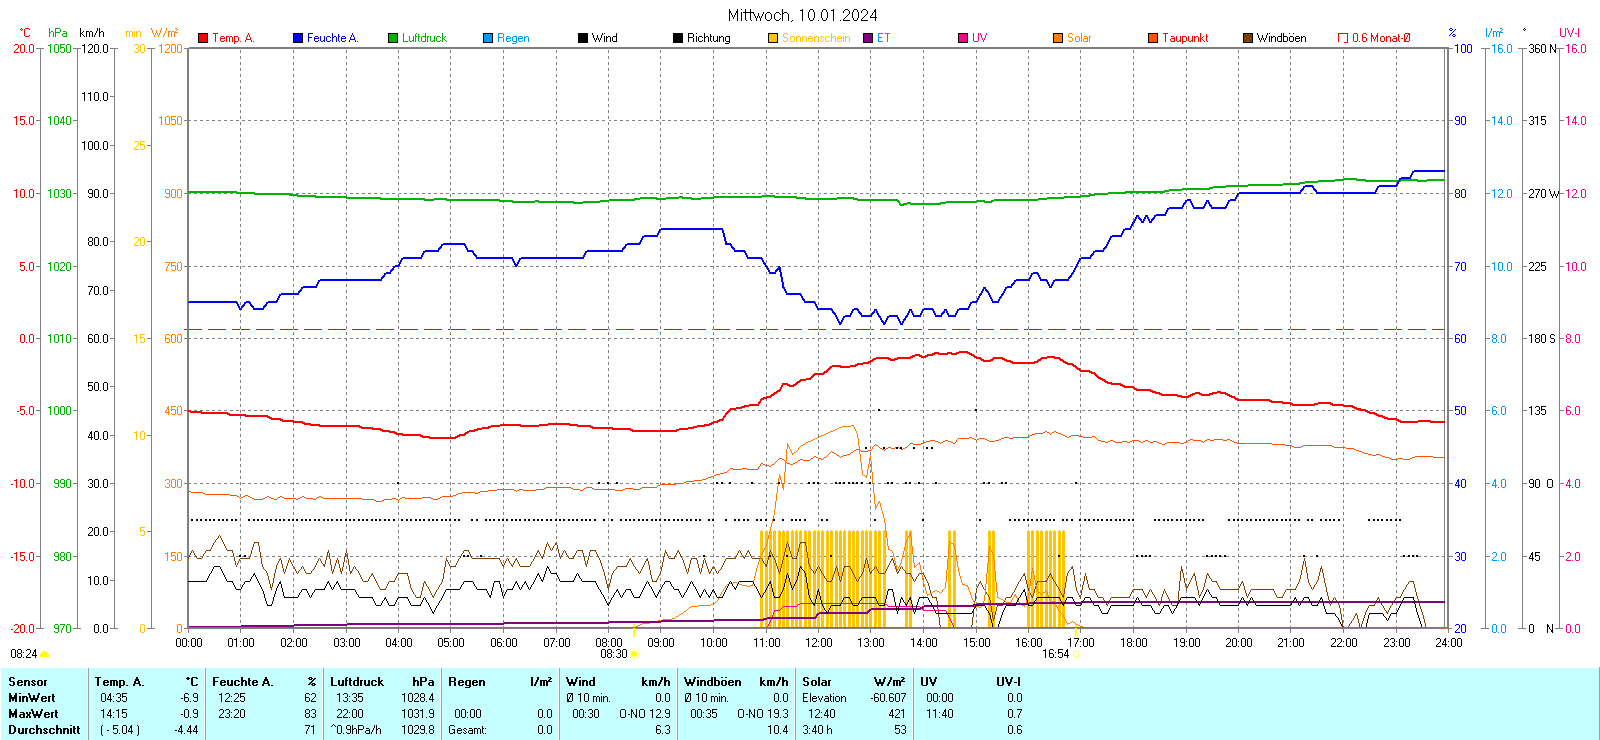This screenshot has width=1600, height=740.
Task: Click the Durchschnitt row label
Action: point(44,730)
